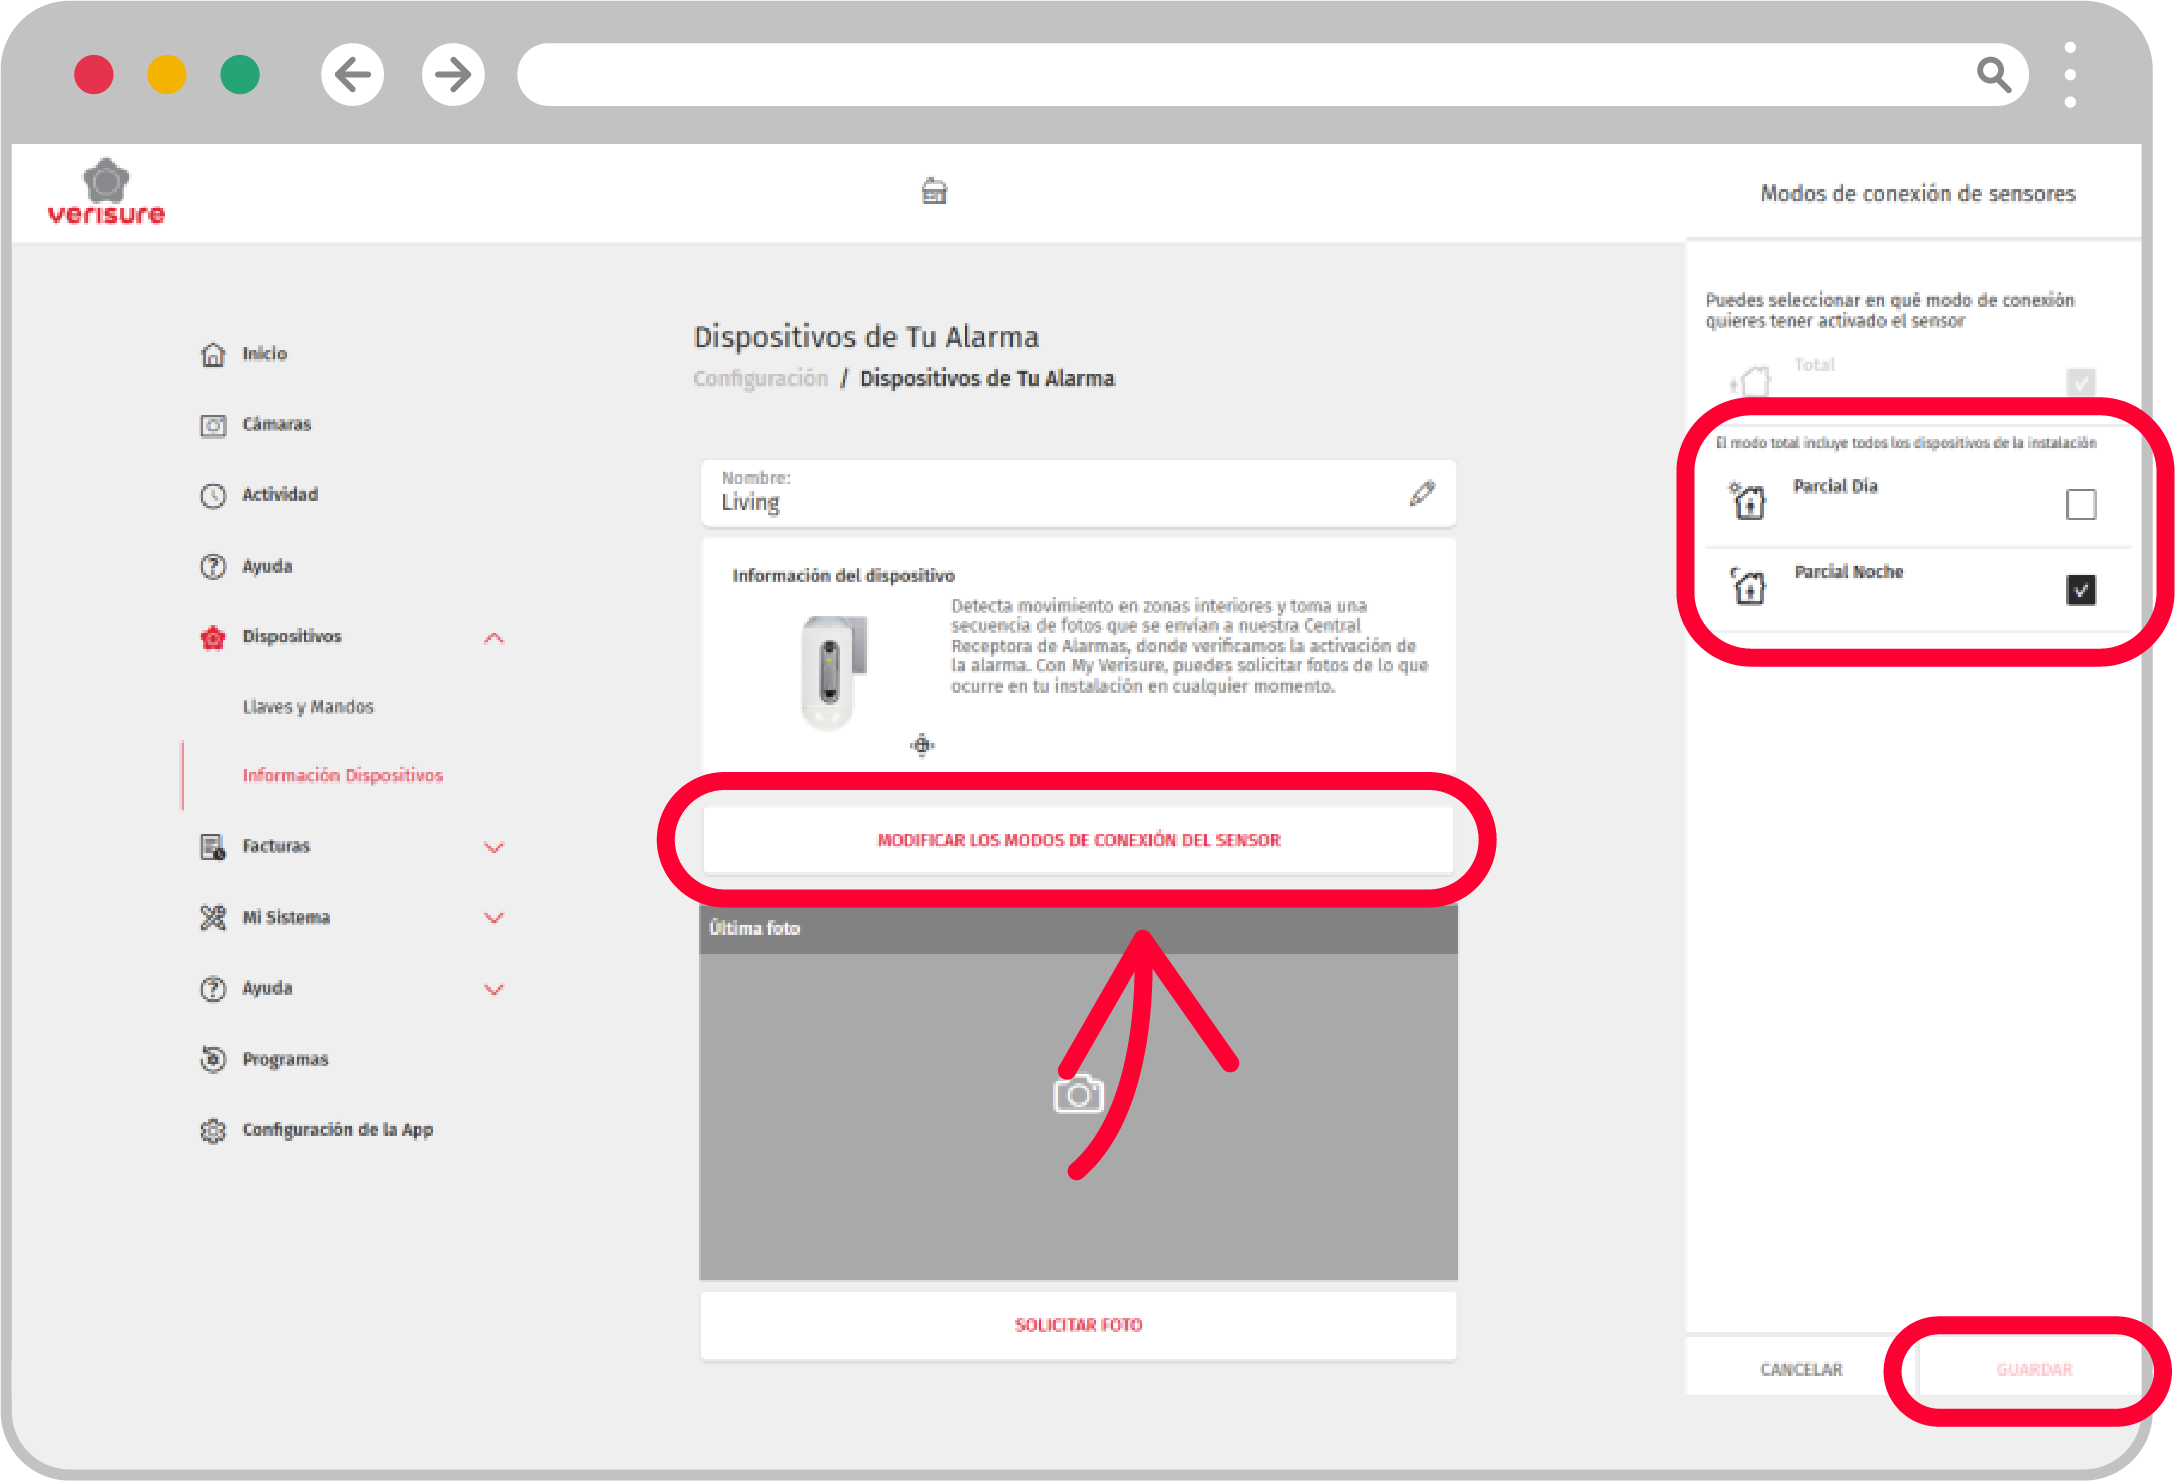Click the Configuración breadcrumb link
Image resolution: width=2175 pixels, height=1481 pixels.
coord(760,379)
